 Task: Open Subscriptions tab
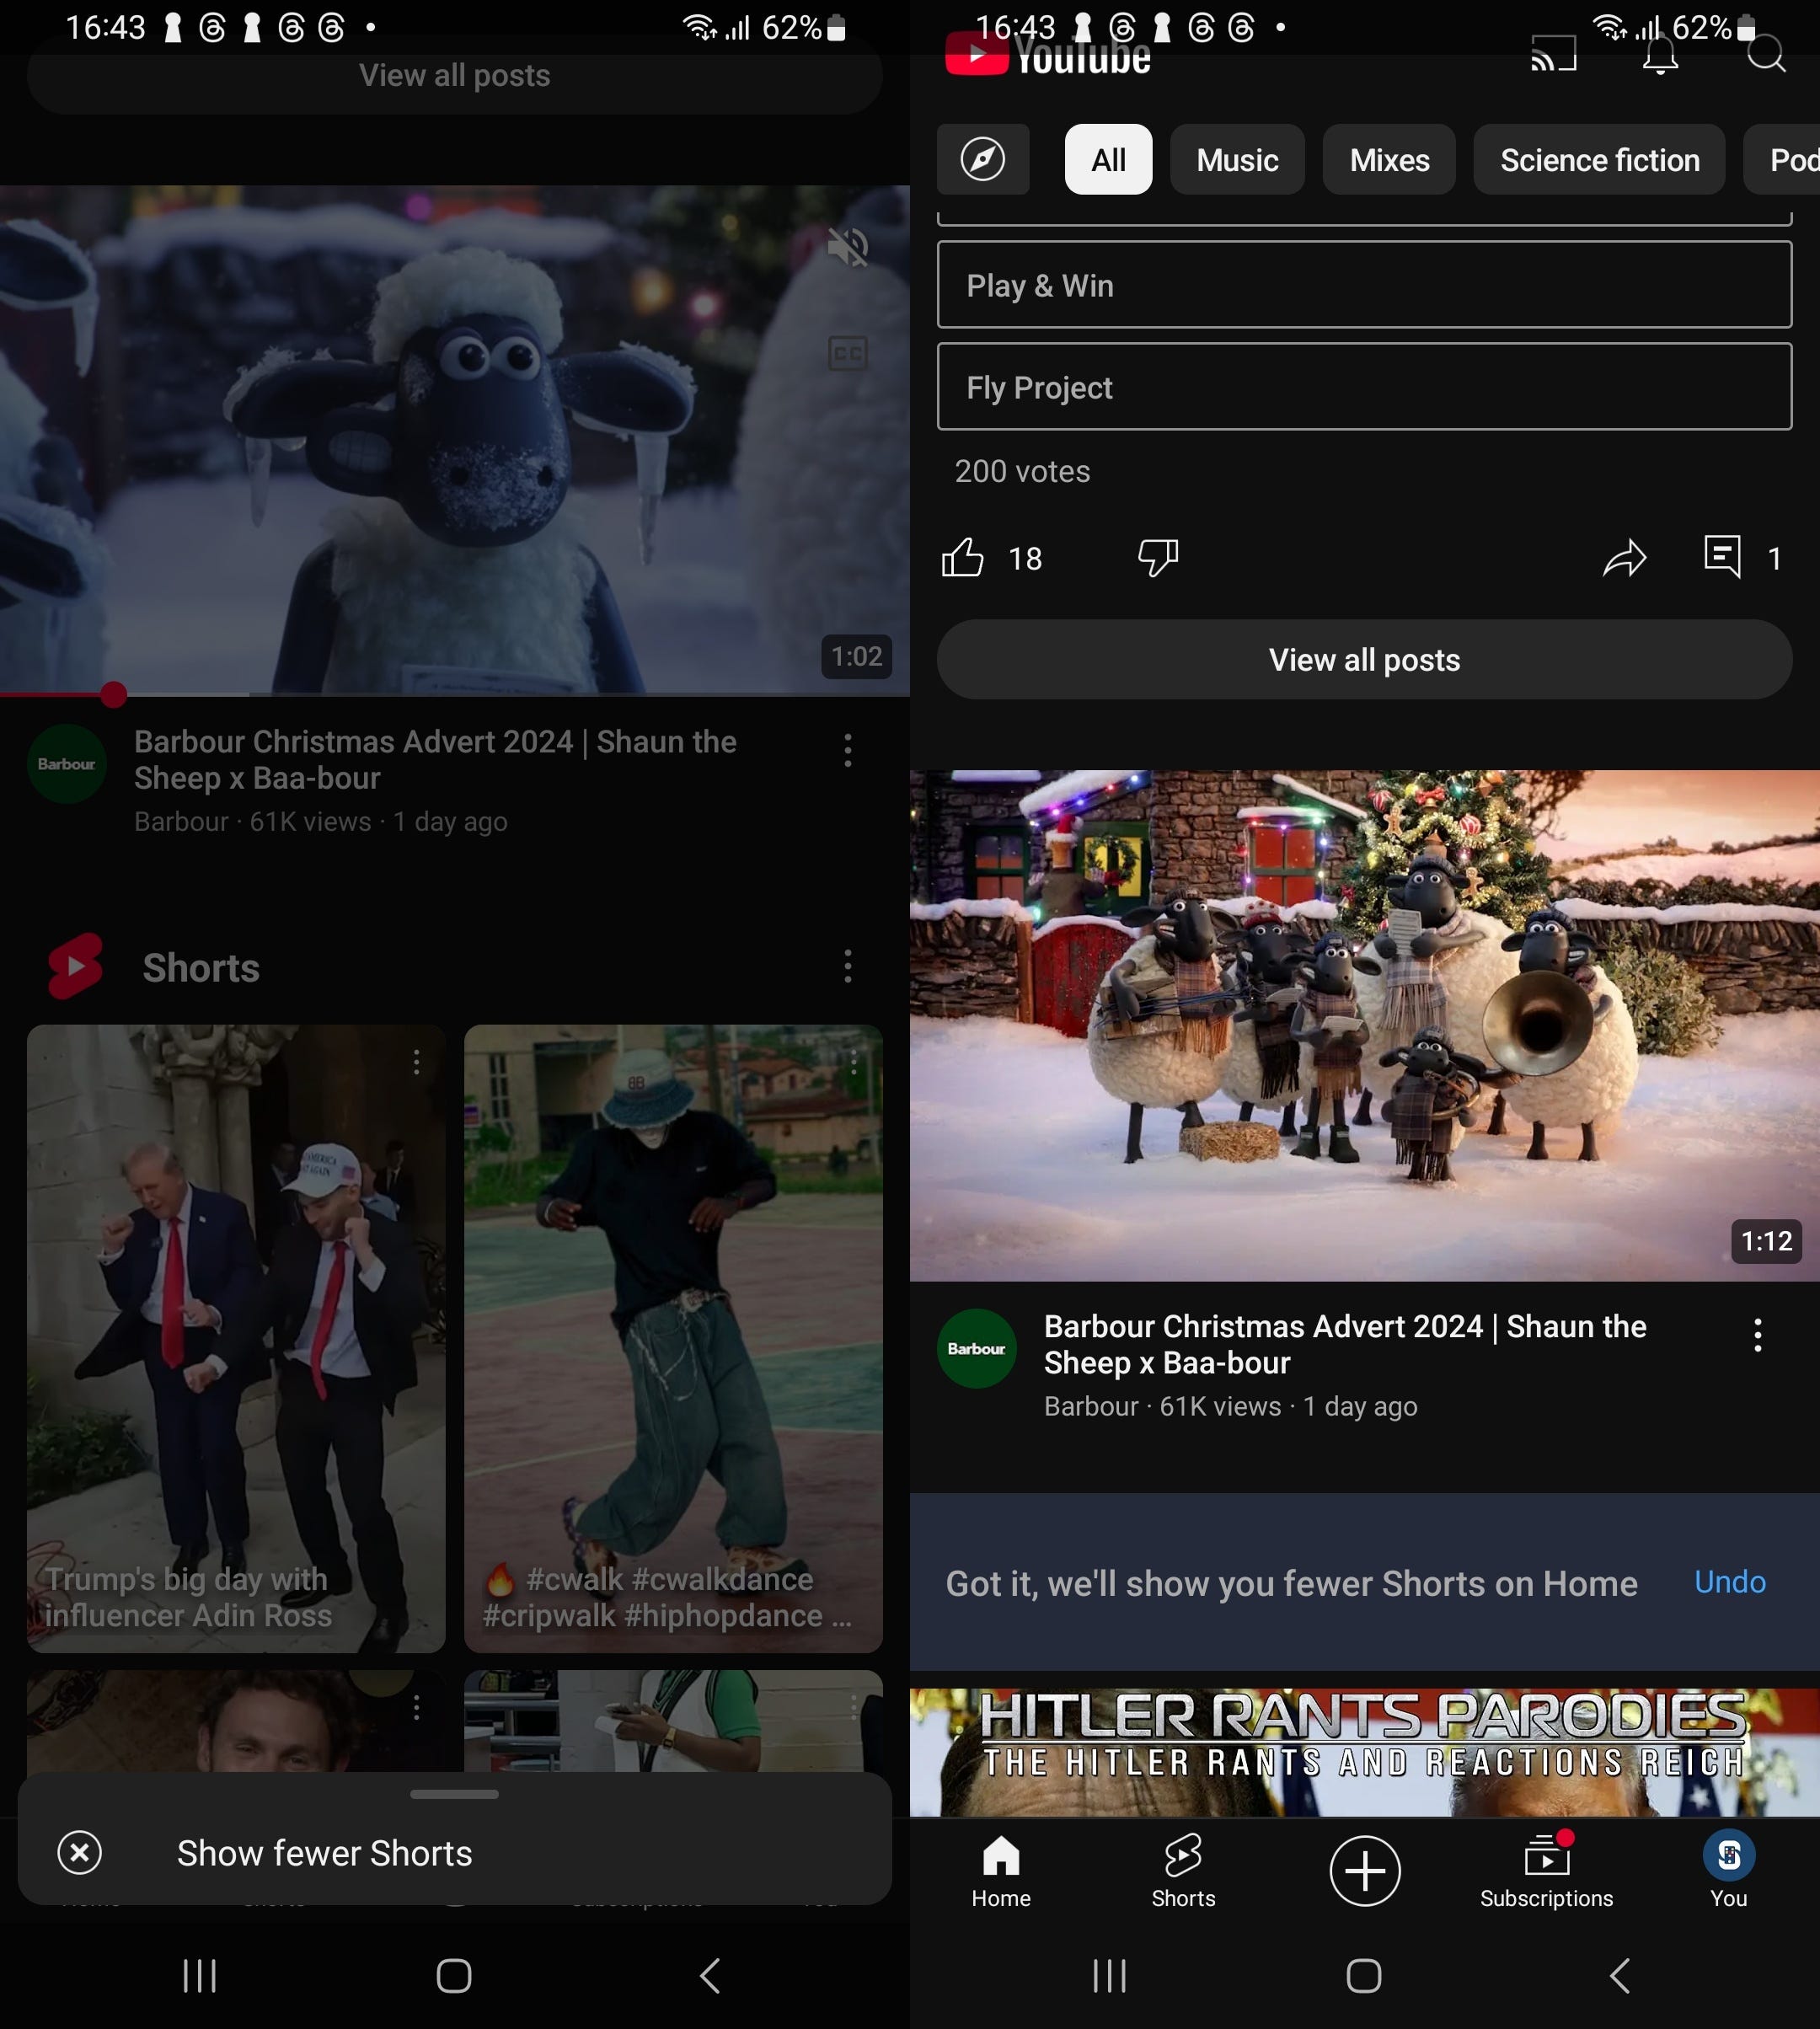(1546, 1871)
